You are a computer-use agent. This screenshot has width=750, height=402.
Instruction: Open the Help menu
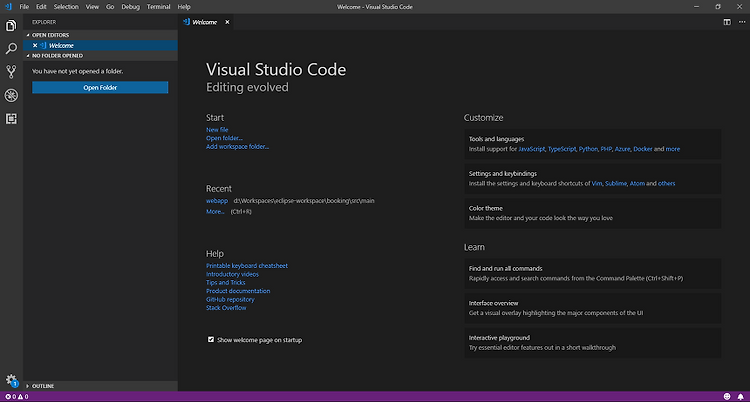pyautogui.click(x=184, y=7)
